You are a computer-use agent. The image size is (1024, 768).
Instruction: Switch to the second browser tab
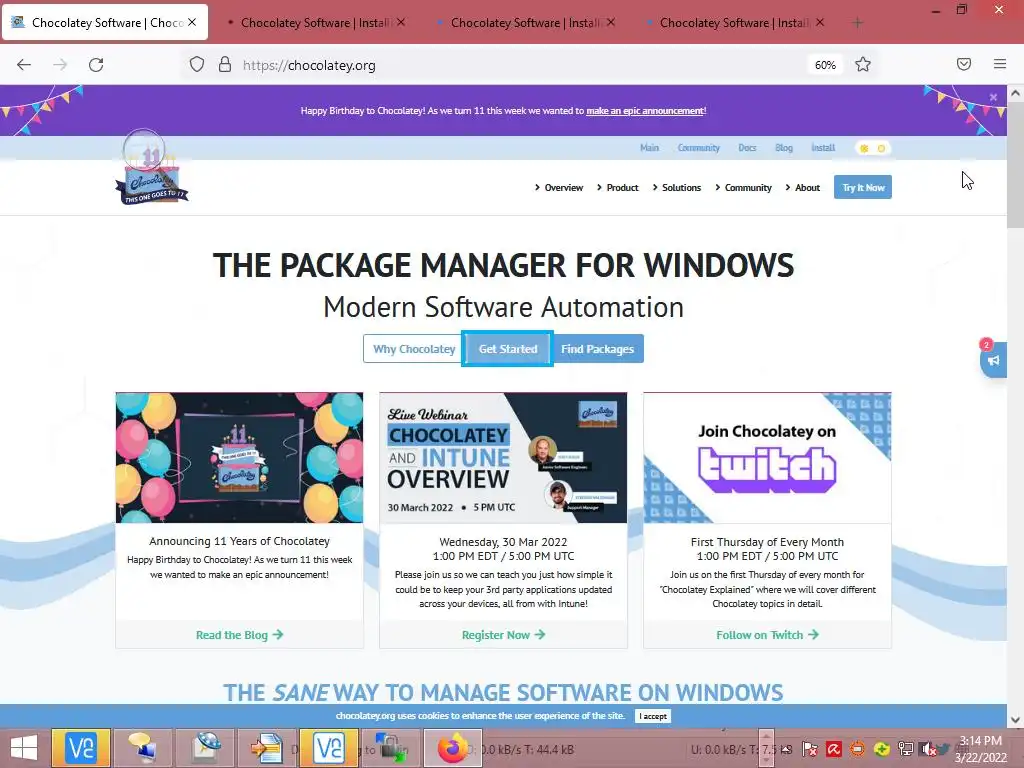(x=316, y=23)
